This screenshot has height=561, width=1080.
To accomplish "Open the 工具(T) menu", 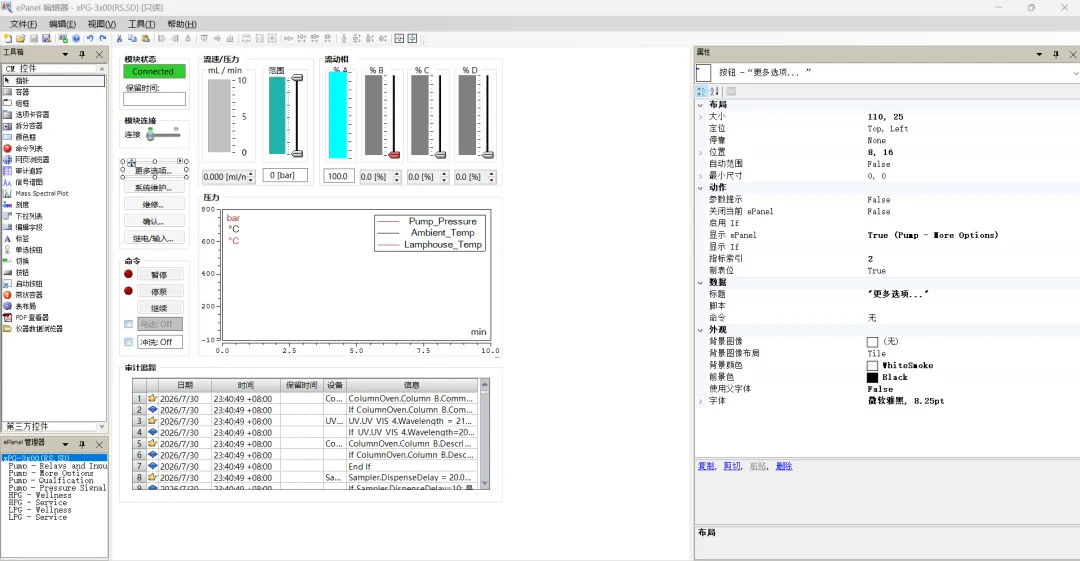I will click(x=142, y=24).
